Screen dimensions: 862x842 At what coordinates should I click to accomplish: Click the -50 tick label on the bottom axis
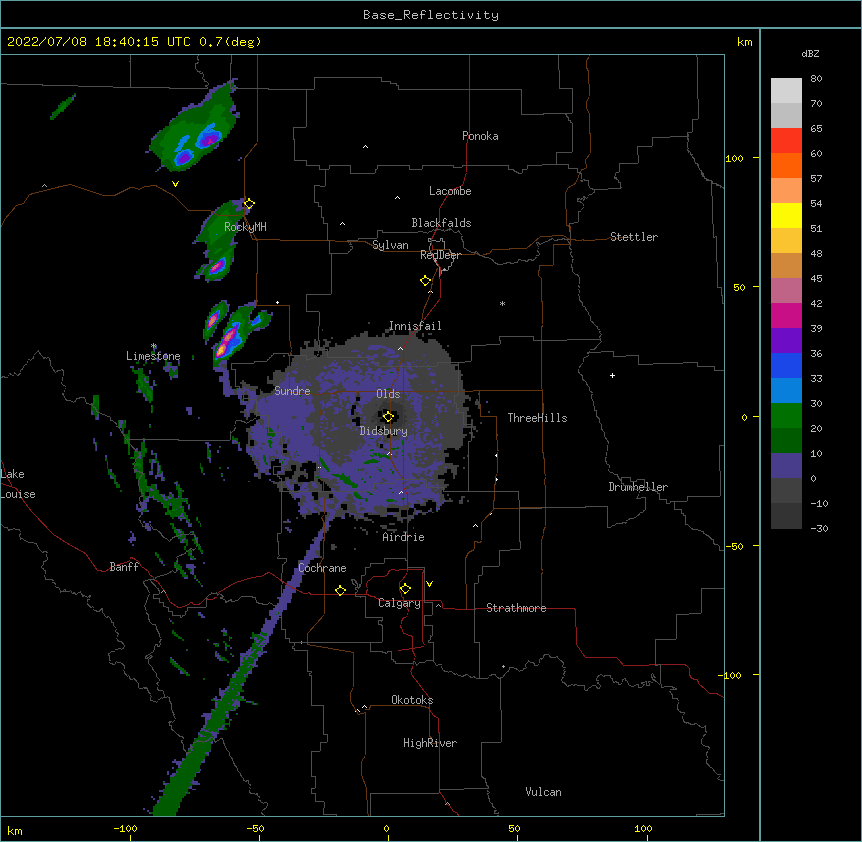(255, 829)
